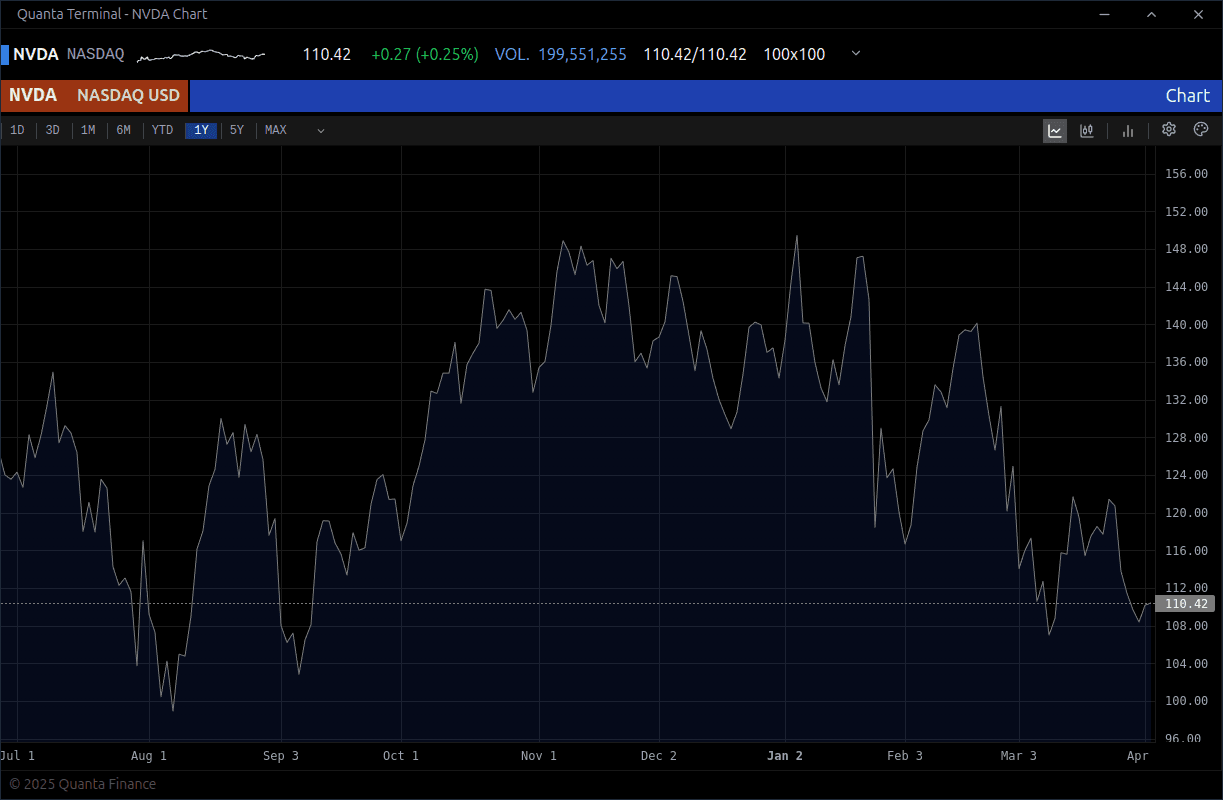Image resolution: width=1223 pixels, height=800 pixels.
Task: Click the Nov 1 date axis label
Action: pos(539,756)
